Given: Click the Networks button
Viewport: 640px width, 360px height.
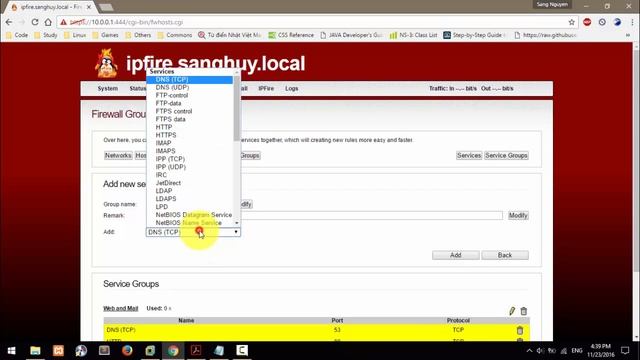Looking at the screenshot, I should point(118,156).
